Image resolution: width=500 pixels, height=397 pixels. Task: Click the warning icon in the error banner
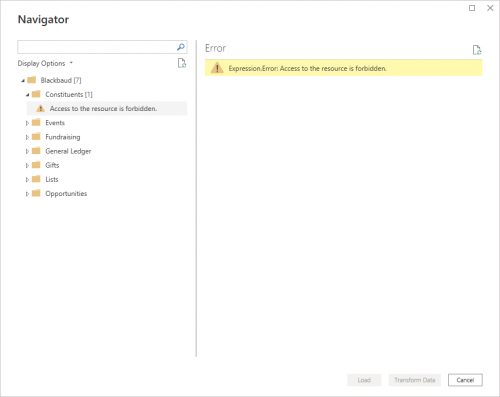[217, 68]
